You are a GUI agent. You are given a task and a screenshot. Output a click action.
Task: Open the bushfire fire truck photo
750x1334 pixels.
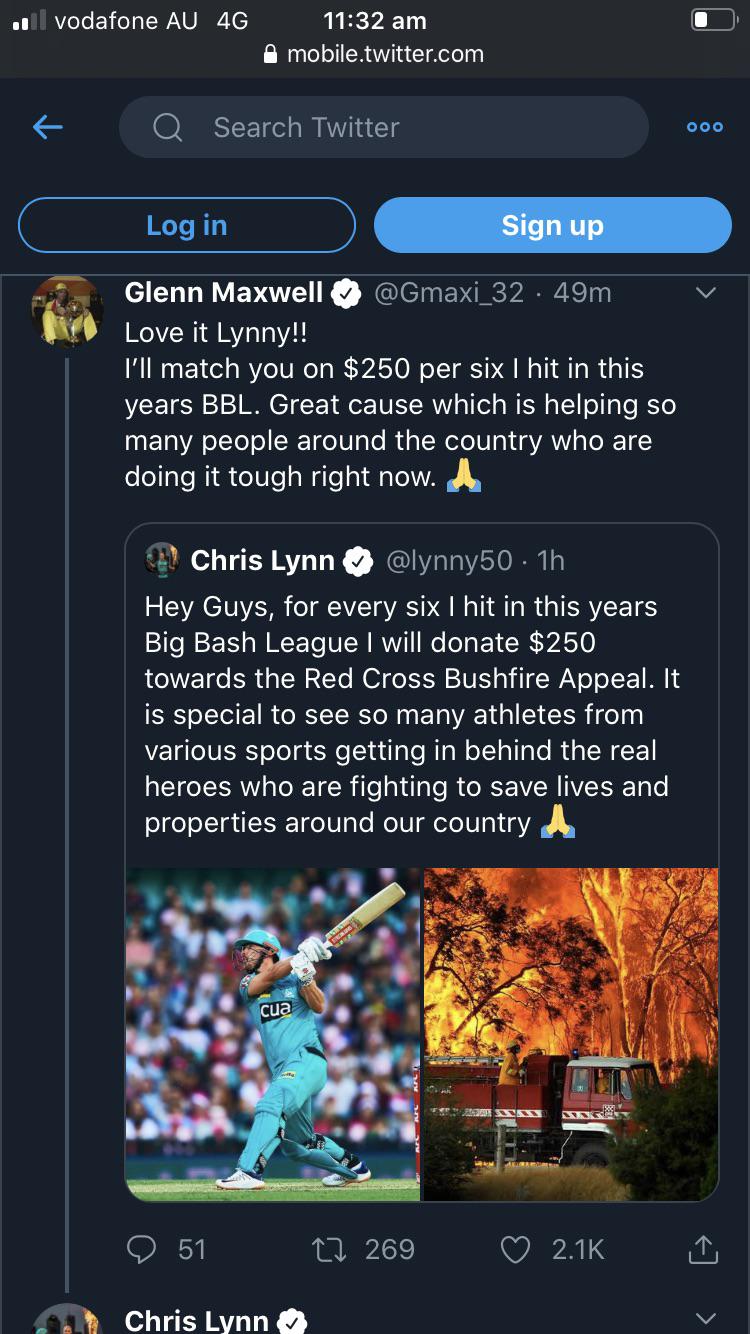point(570,1032)
